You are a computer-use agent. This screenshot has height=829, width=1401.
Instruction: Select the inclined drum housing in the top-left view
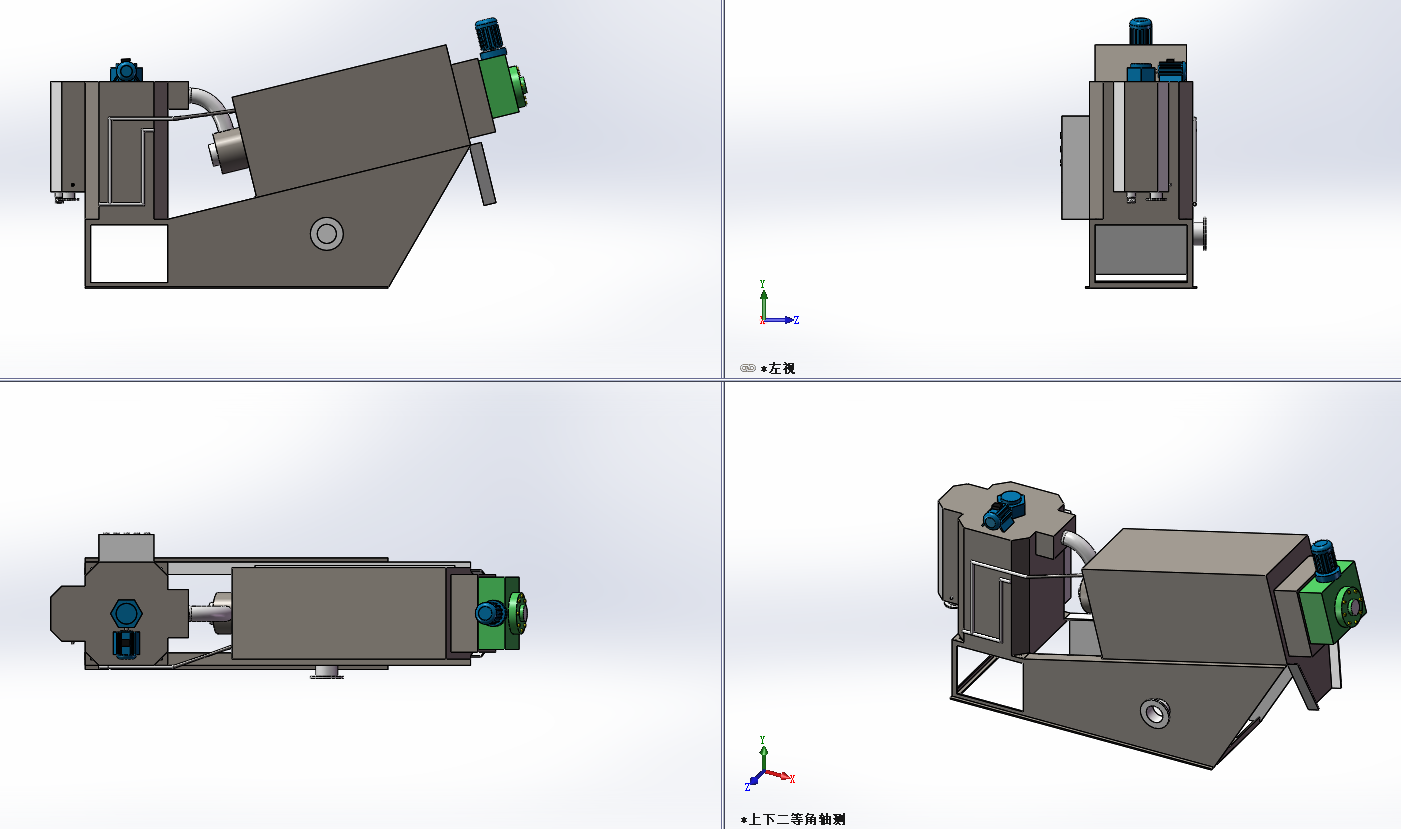(x=351, y=119)
